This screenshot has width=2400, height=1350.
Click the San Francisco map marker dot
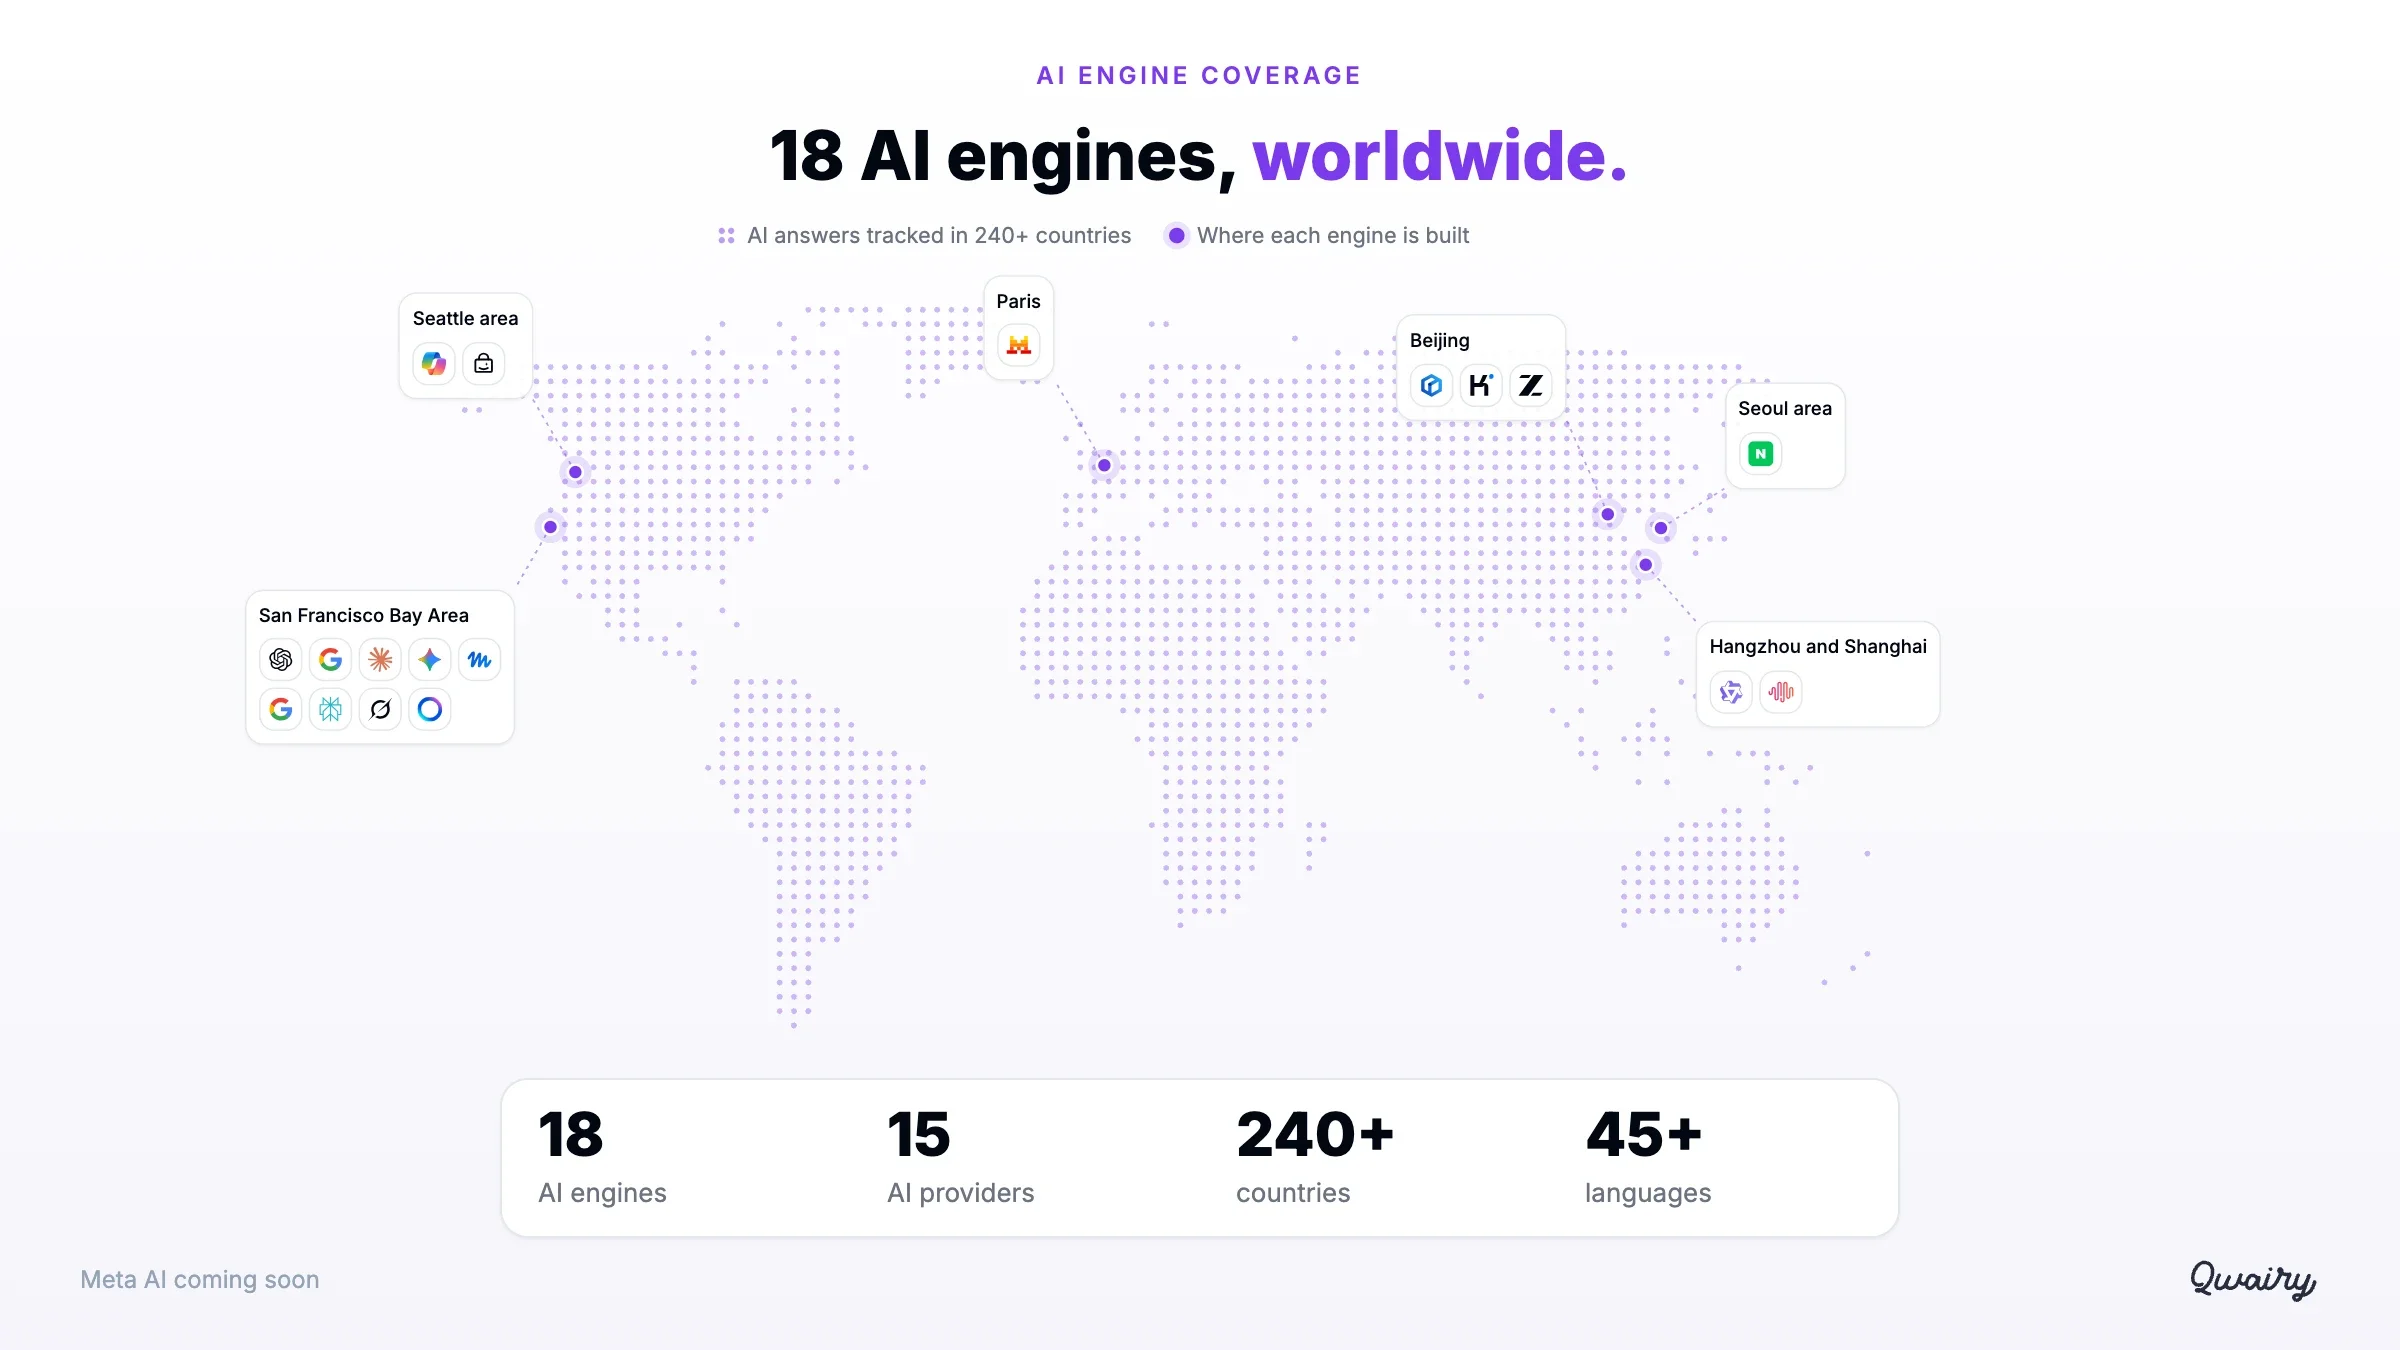550,527
